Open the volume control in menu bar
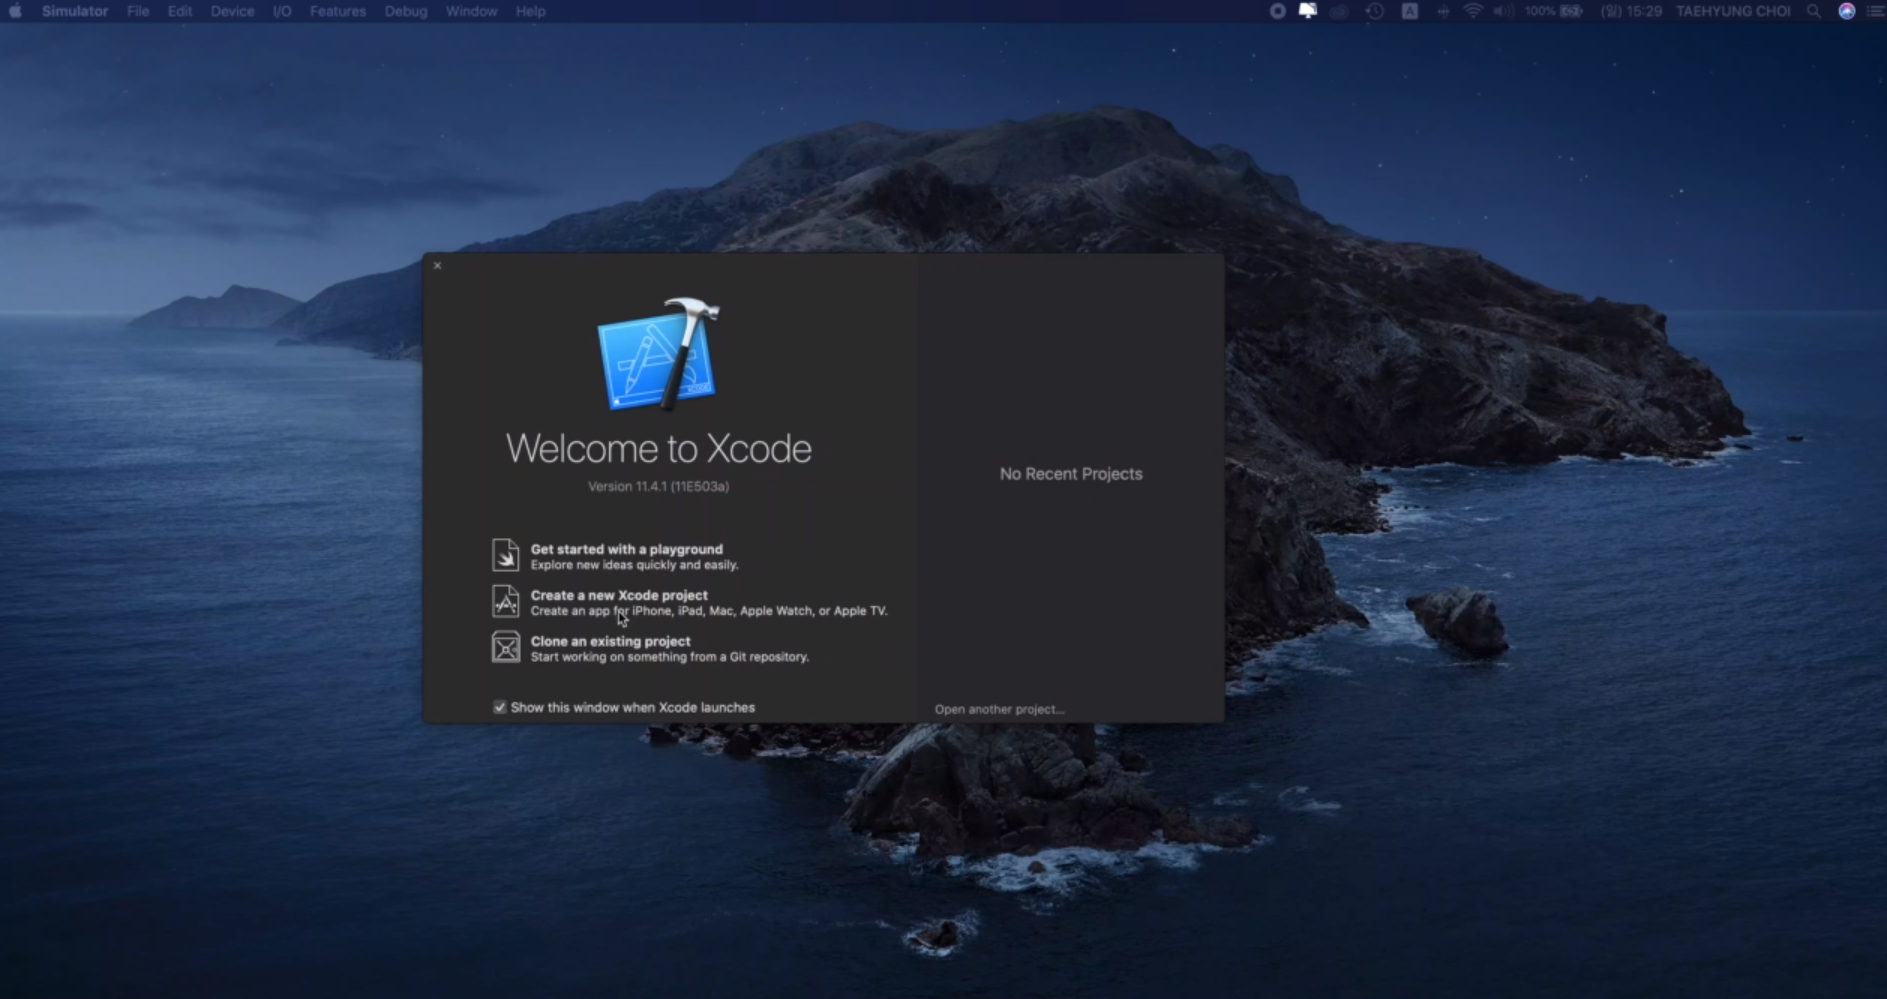This screenshot has width=1887, height=999. point(1504,11)
